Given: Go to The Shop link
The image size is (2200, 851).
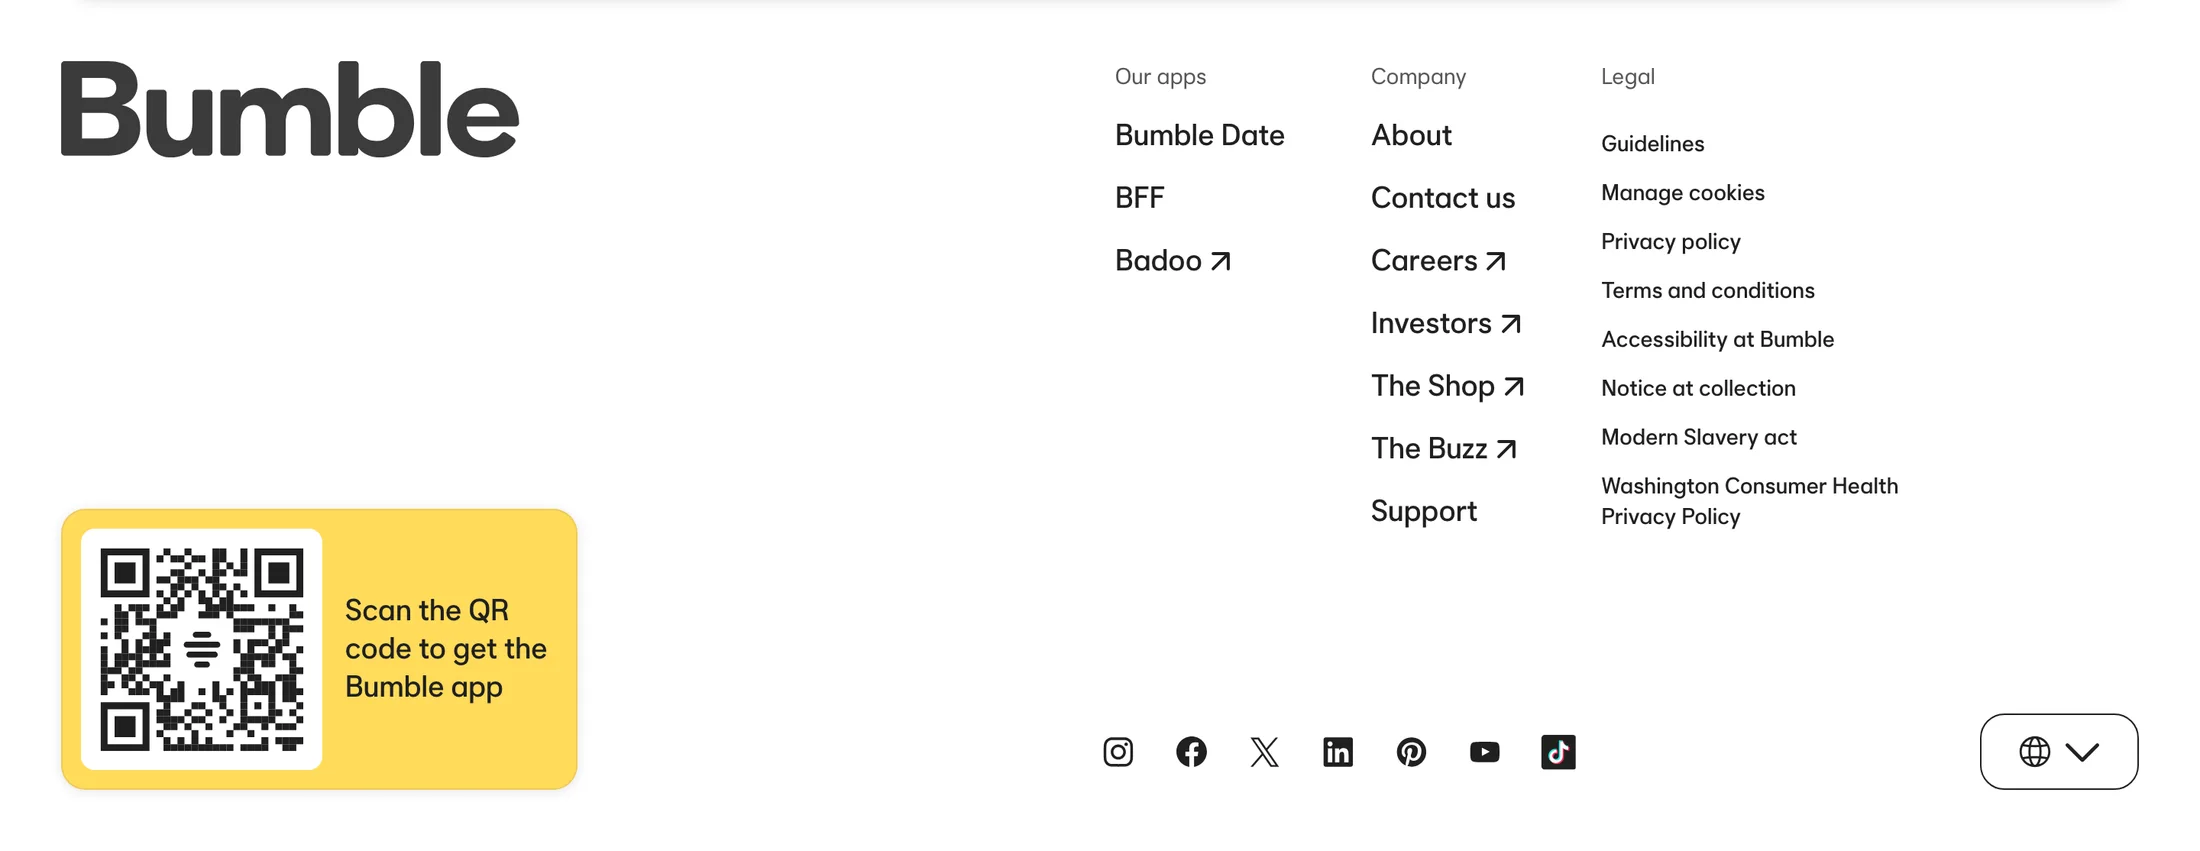Looking at the screenshot, I should pos(1448,386).
